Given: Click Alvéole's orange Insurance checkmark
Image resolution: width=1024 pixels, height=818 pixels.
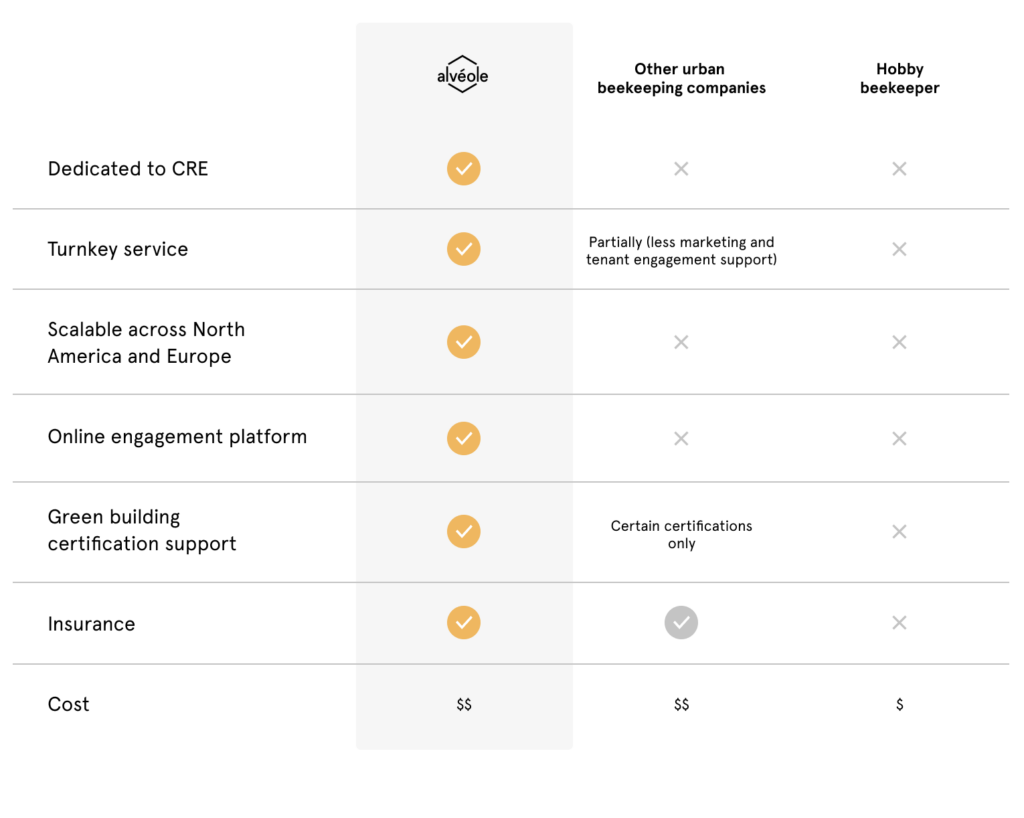Looking at the screenshot, I should pyautogui.click(x=464, y=622).
